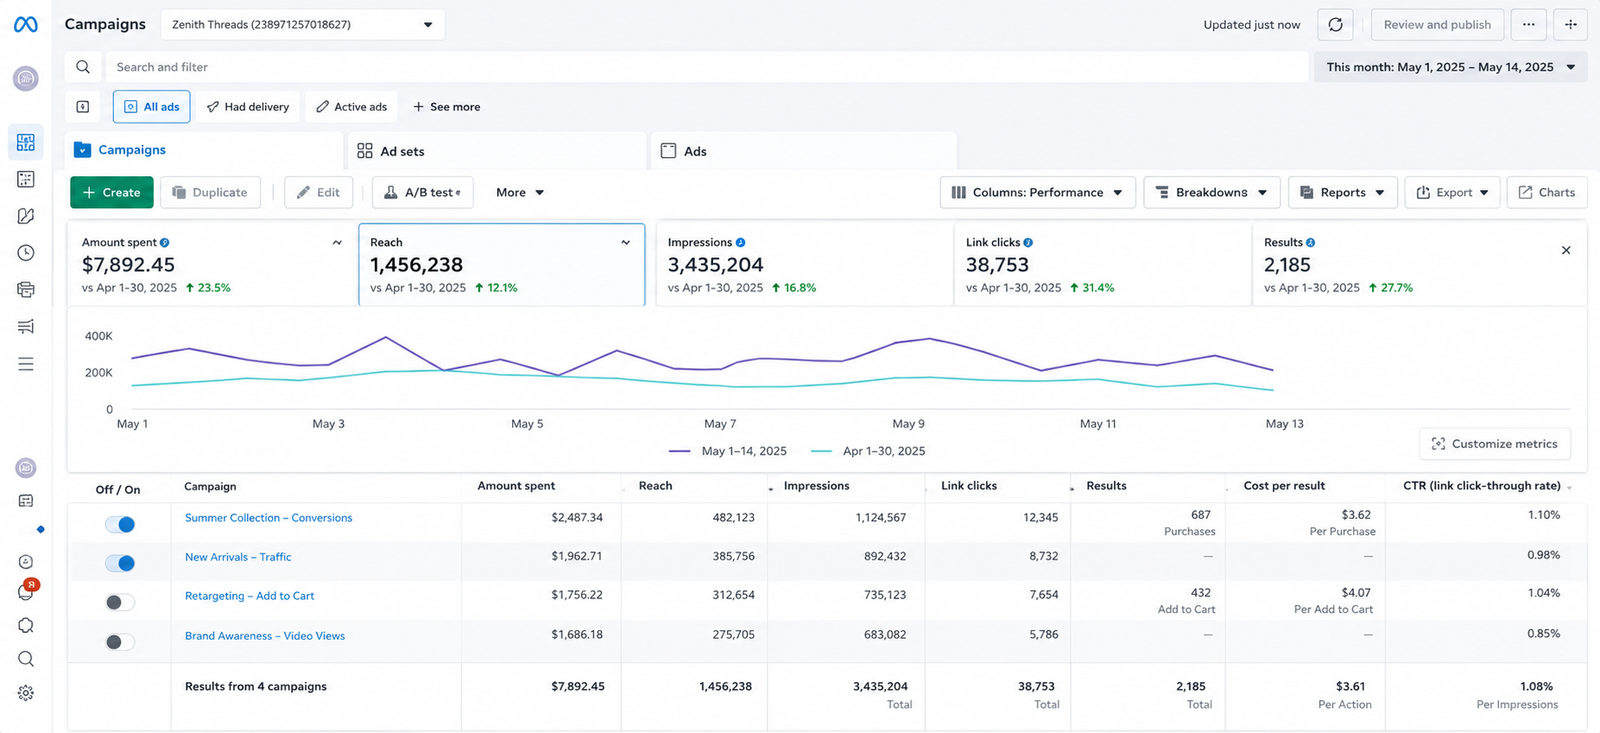The image size is (1600, 733).
Task: Open Charts view
Action: 1547,193
